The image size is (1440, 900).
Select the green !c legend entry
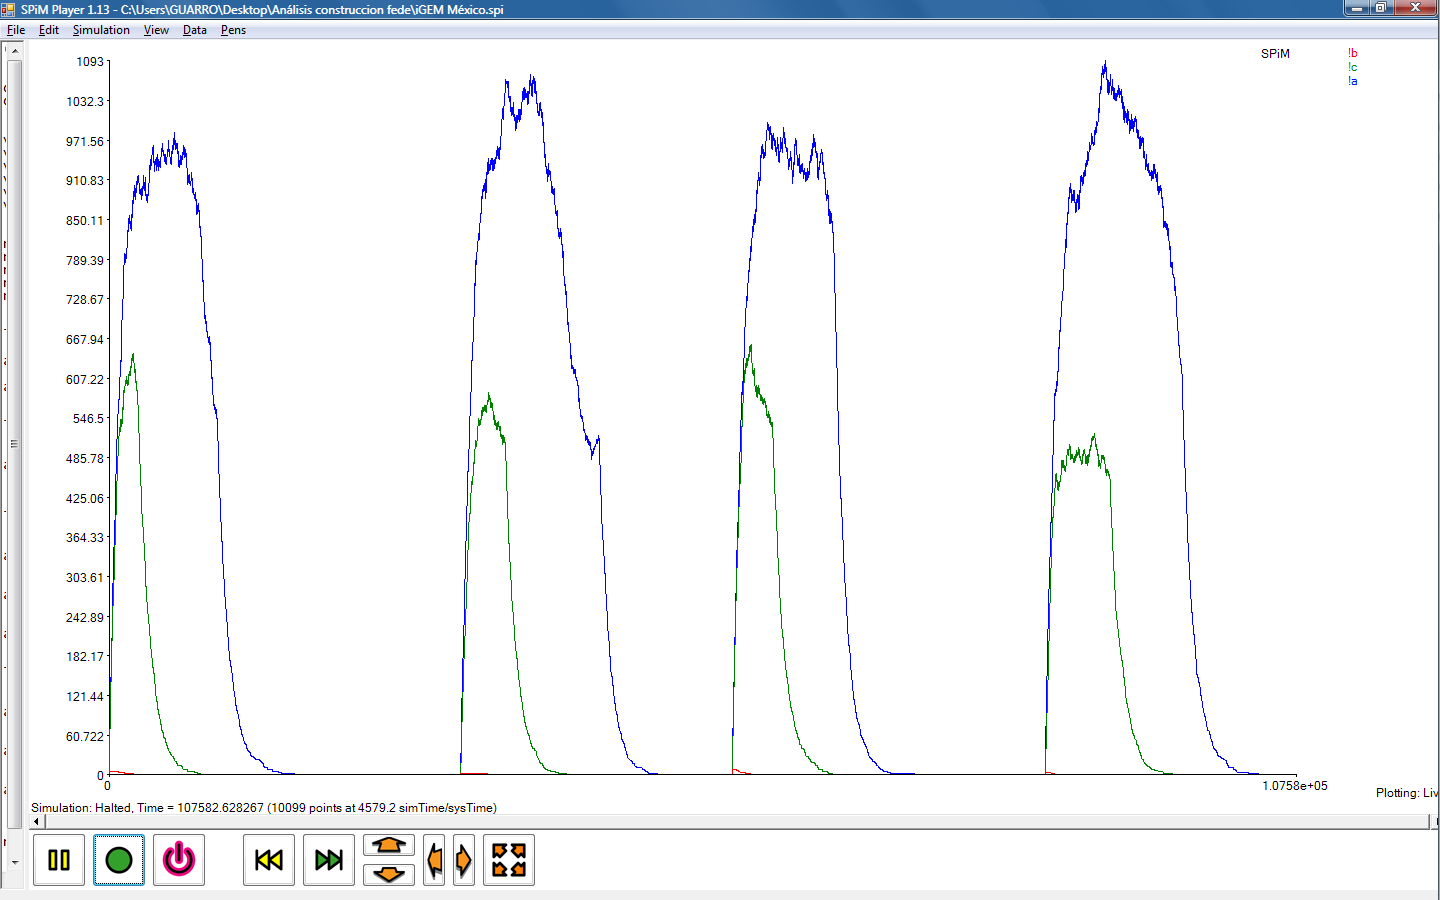[x=1352, y=68]
